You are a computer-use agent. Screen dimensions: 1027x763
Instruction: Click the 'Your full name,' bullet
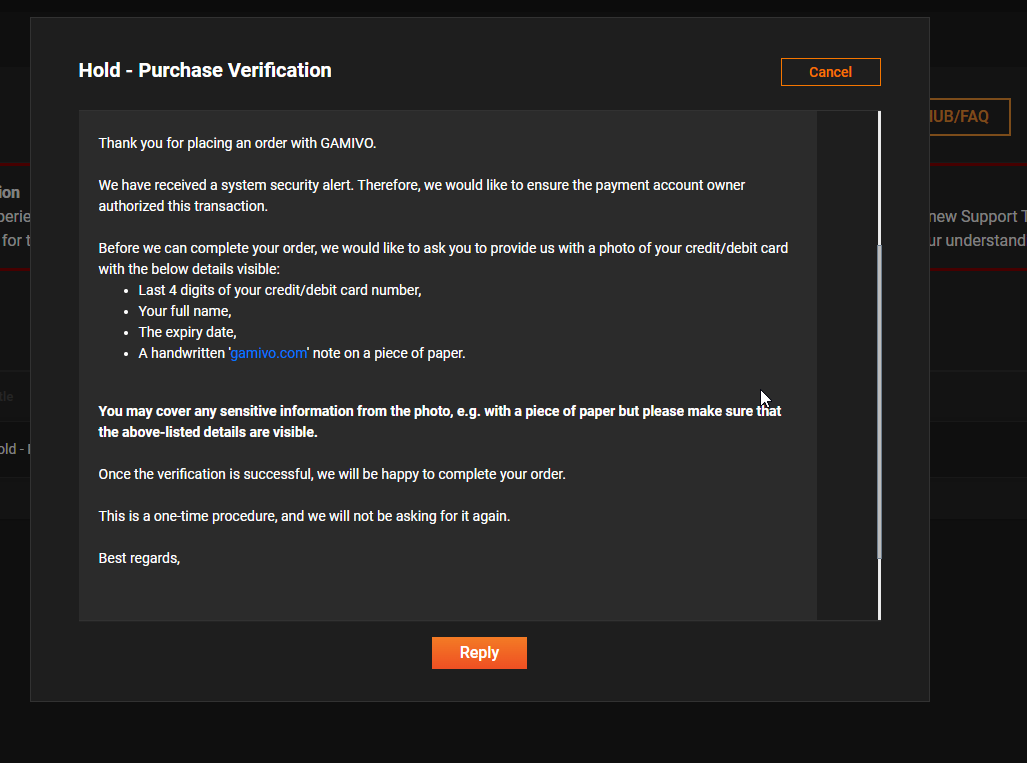[x=185, y=311]
